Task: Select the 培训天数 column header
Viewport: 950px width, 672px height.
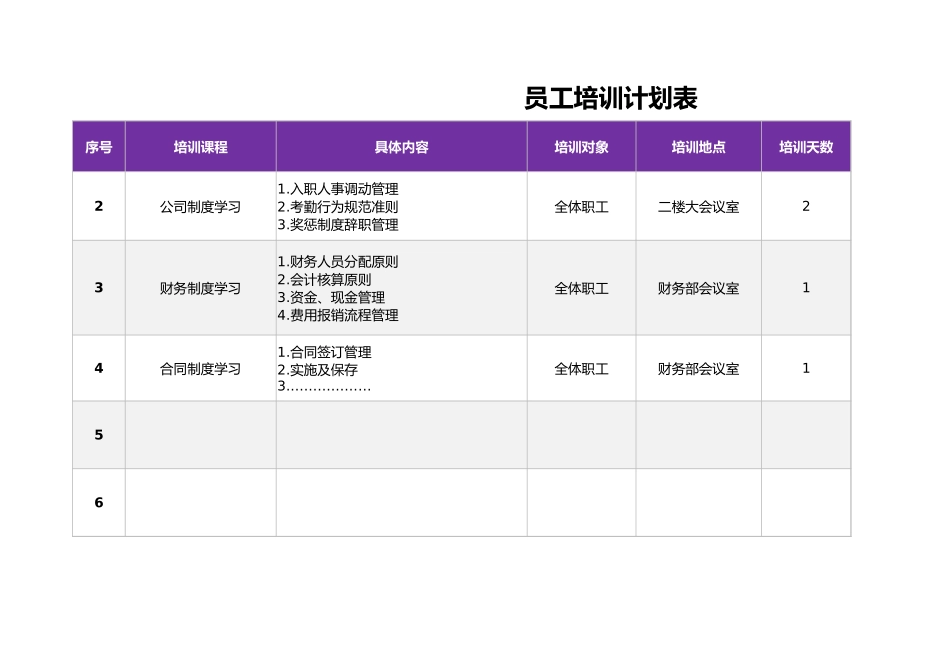Action: pos(806,145)
